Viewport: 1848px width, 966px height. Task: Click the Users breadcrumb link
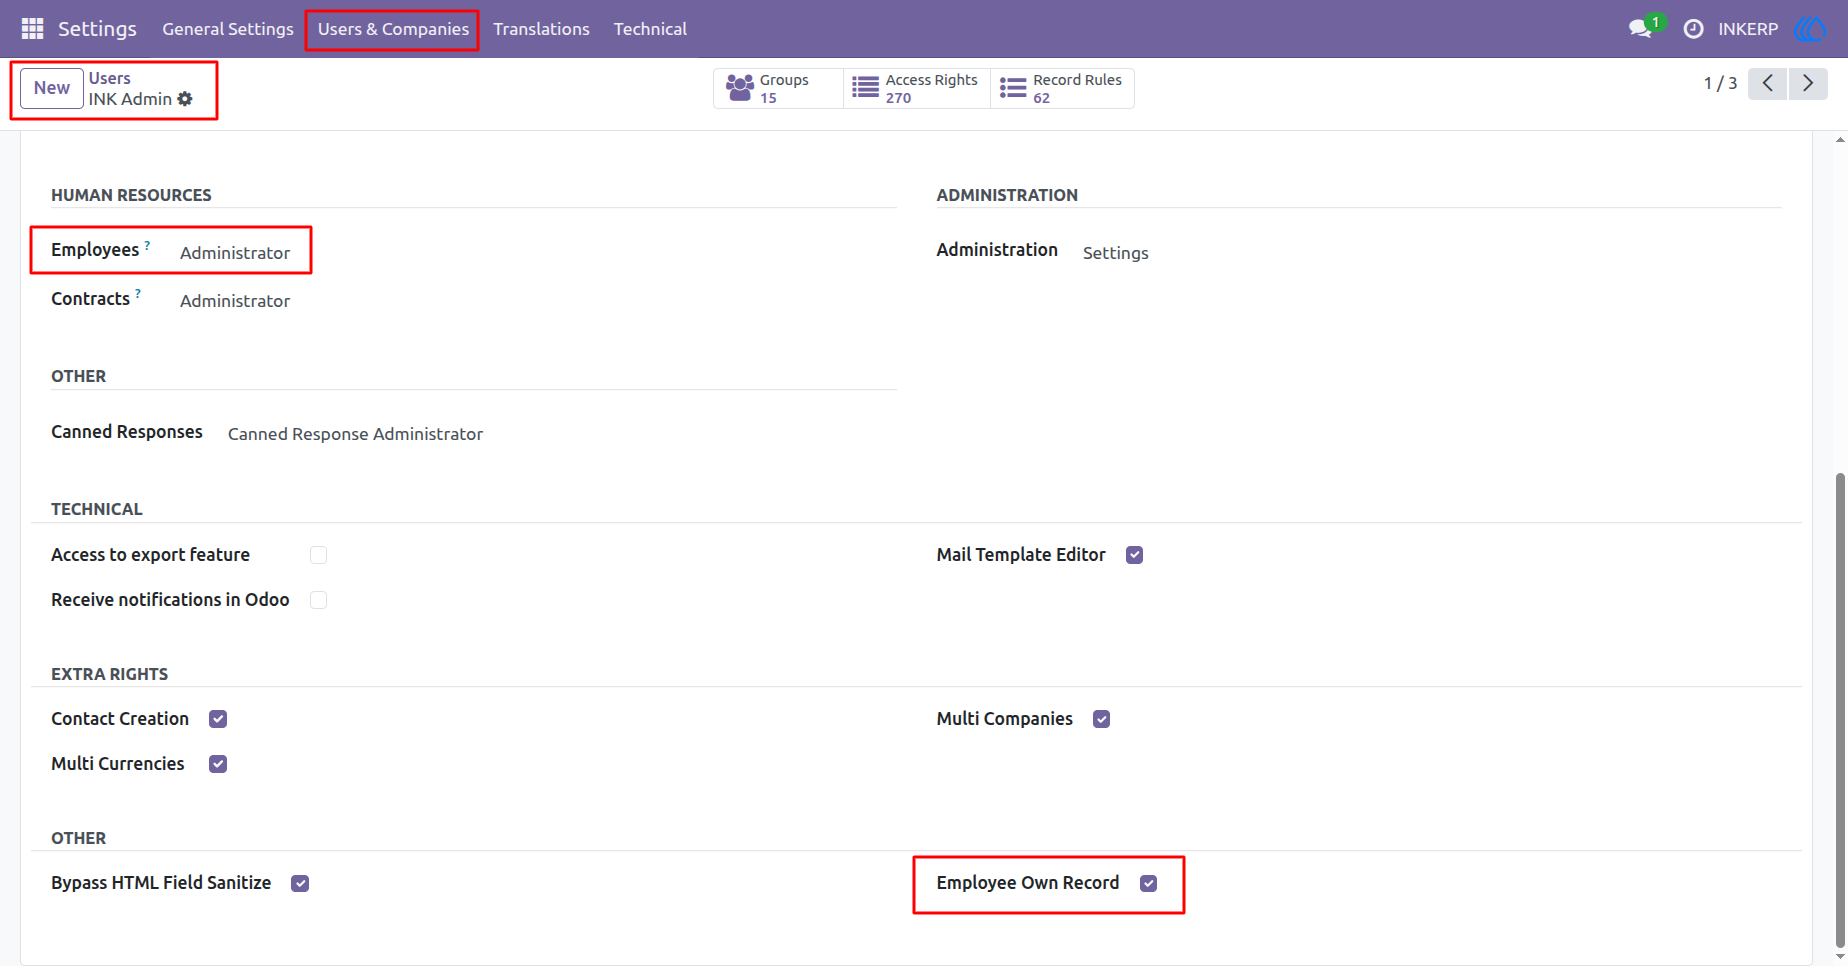pyautogui.click(x=110, y=78)
